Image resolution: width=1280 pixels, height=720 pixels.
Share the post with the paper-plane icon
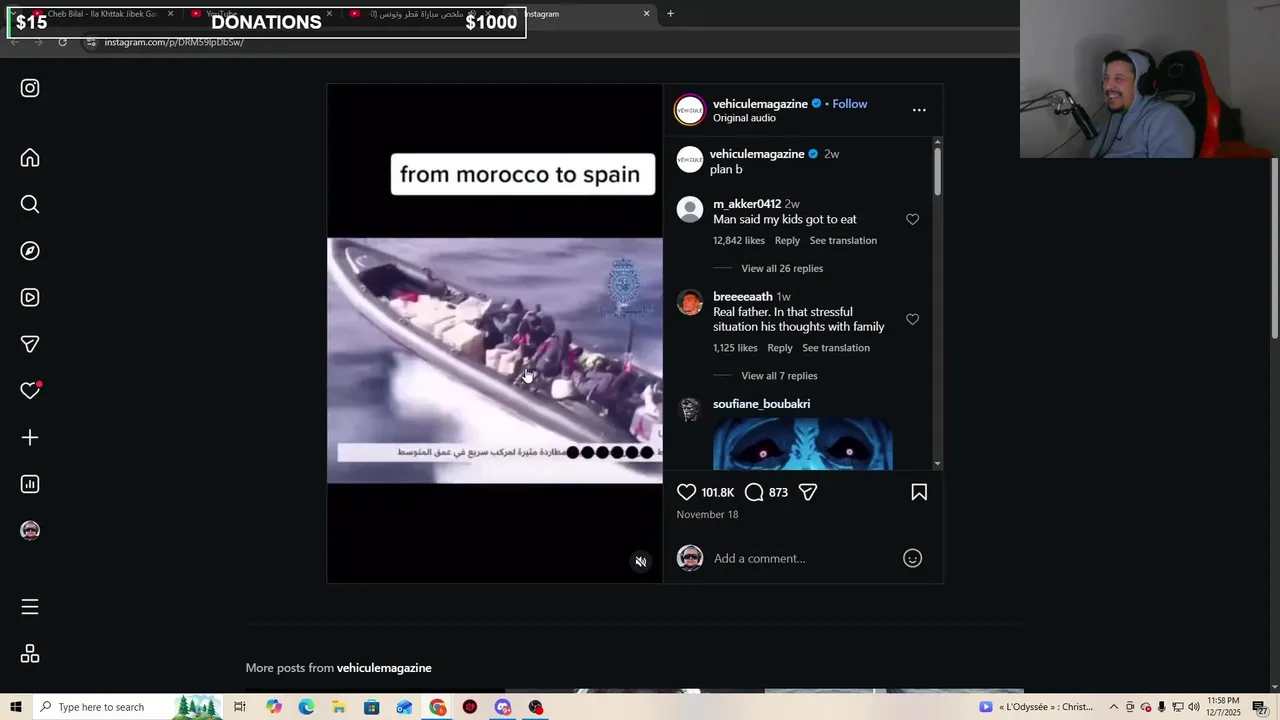pyautogui.click(x=808, y=492)
